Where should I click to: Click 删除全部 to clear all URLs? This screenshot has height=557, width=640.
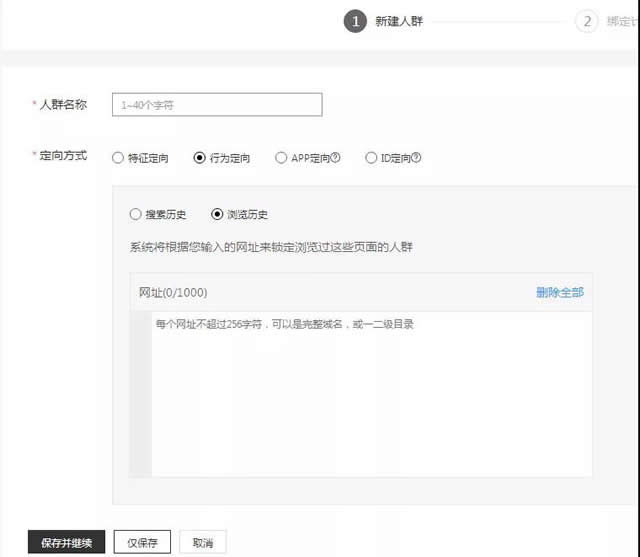coord(559,292)
